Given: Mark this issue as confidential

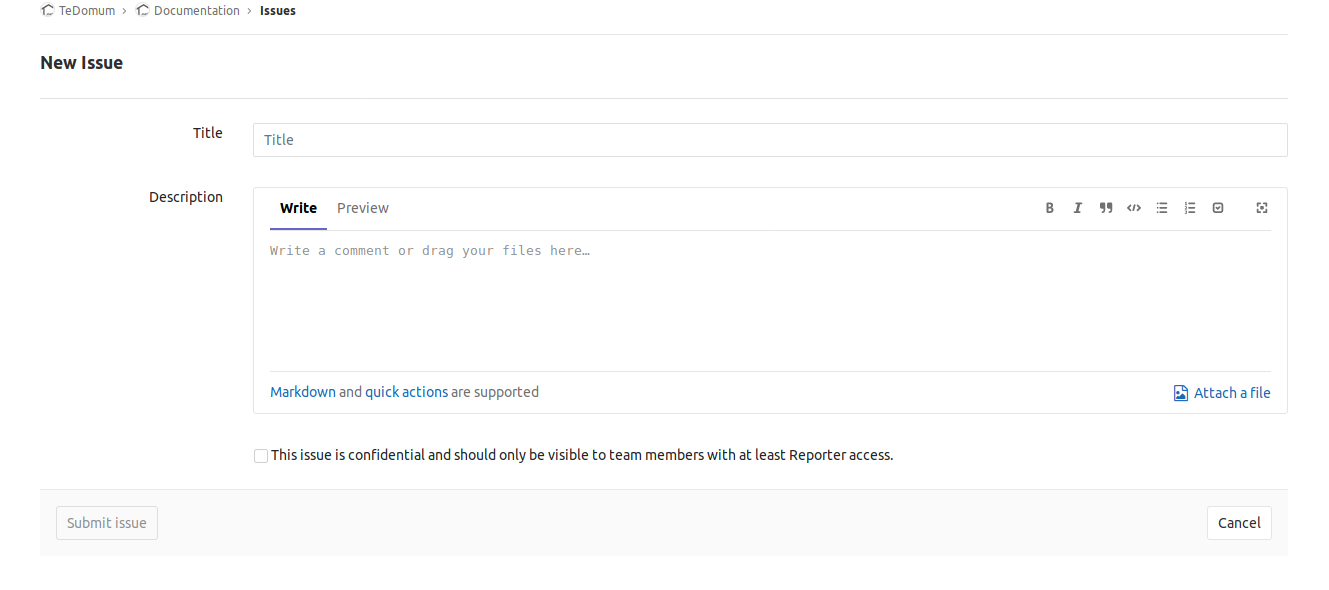Looking at the screenshot, I should tap(261, 456).
